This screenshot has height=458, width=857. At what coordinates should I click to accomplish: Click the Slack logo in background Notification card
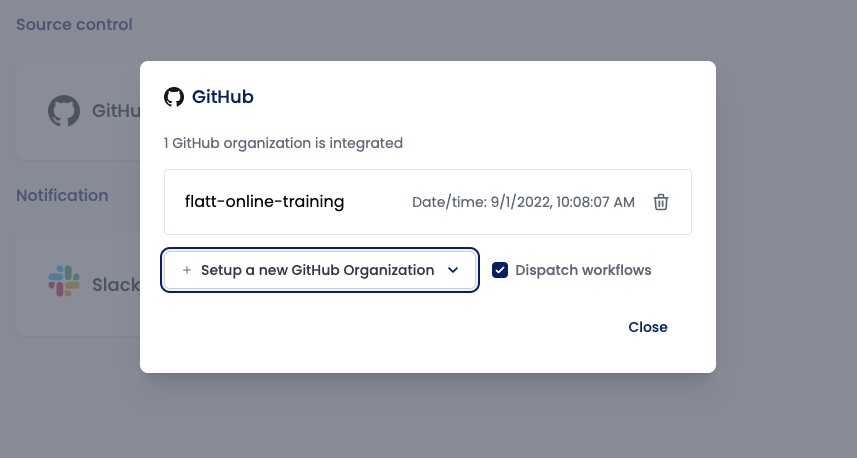click(x=64, y=281)
